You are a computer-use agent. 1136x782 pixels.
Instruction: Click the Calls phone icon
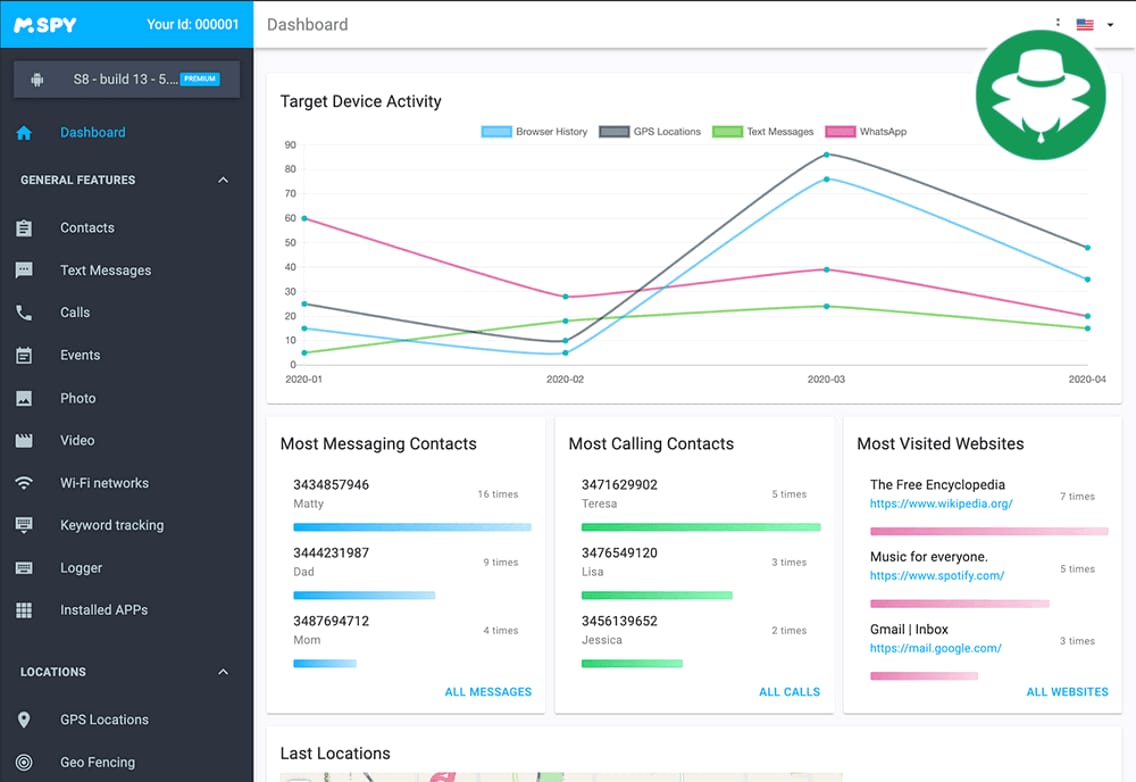(x=24, y=313)
